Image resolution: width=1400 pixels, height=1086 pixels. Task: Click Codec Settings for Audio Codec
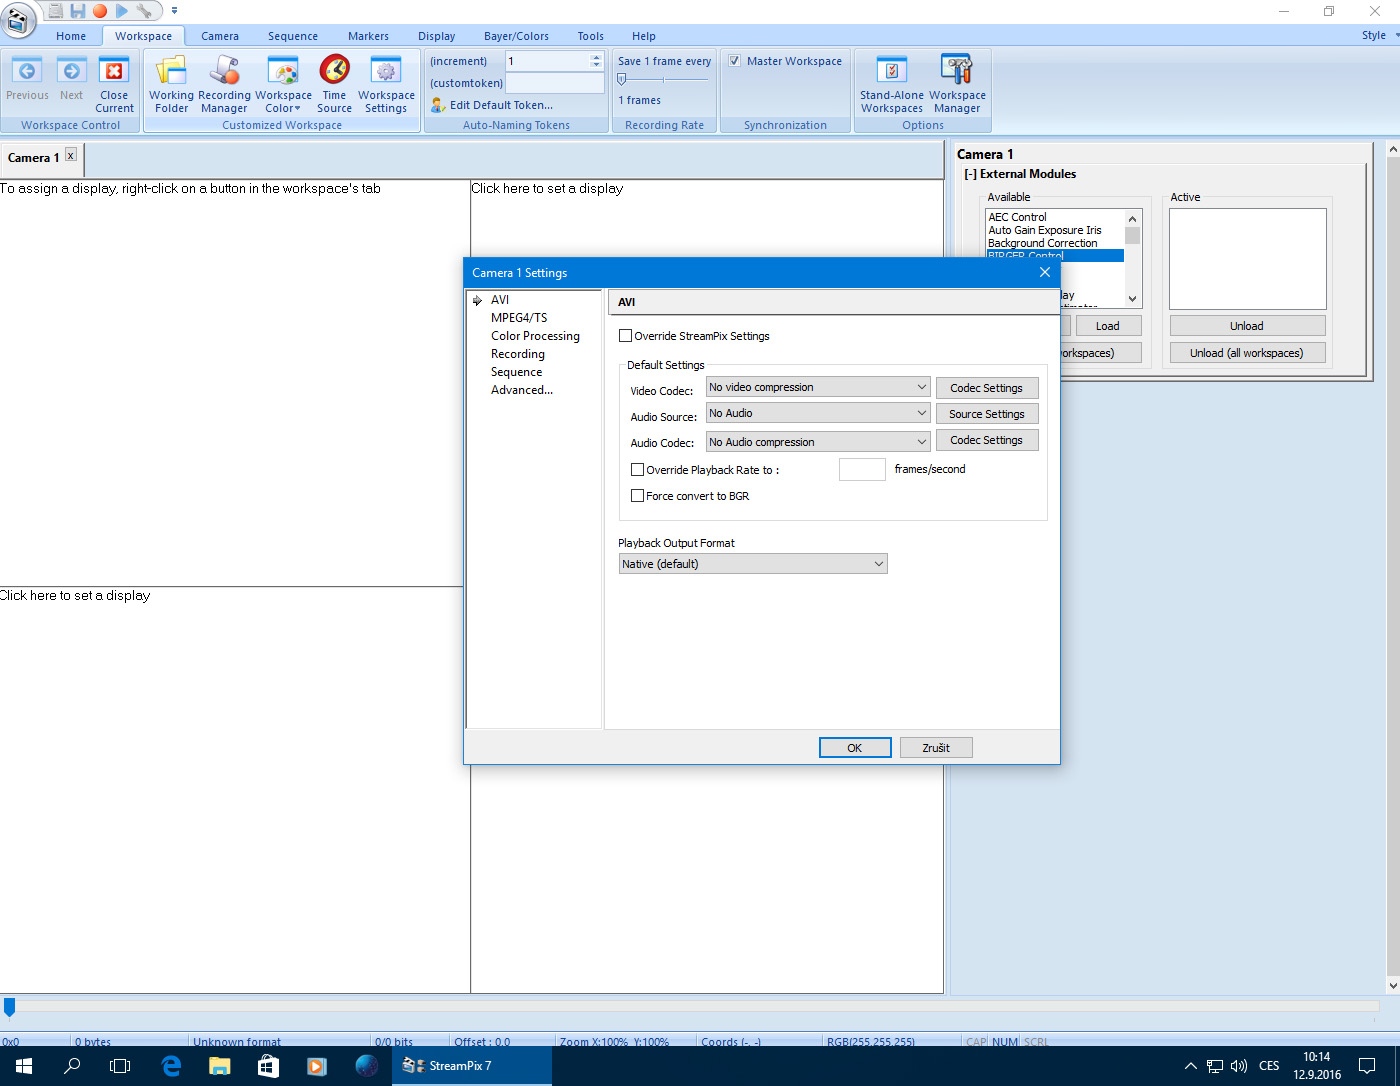point(987,440)
